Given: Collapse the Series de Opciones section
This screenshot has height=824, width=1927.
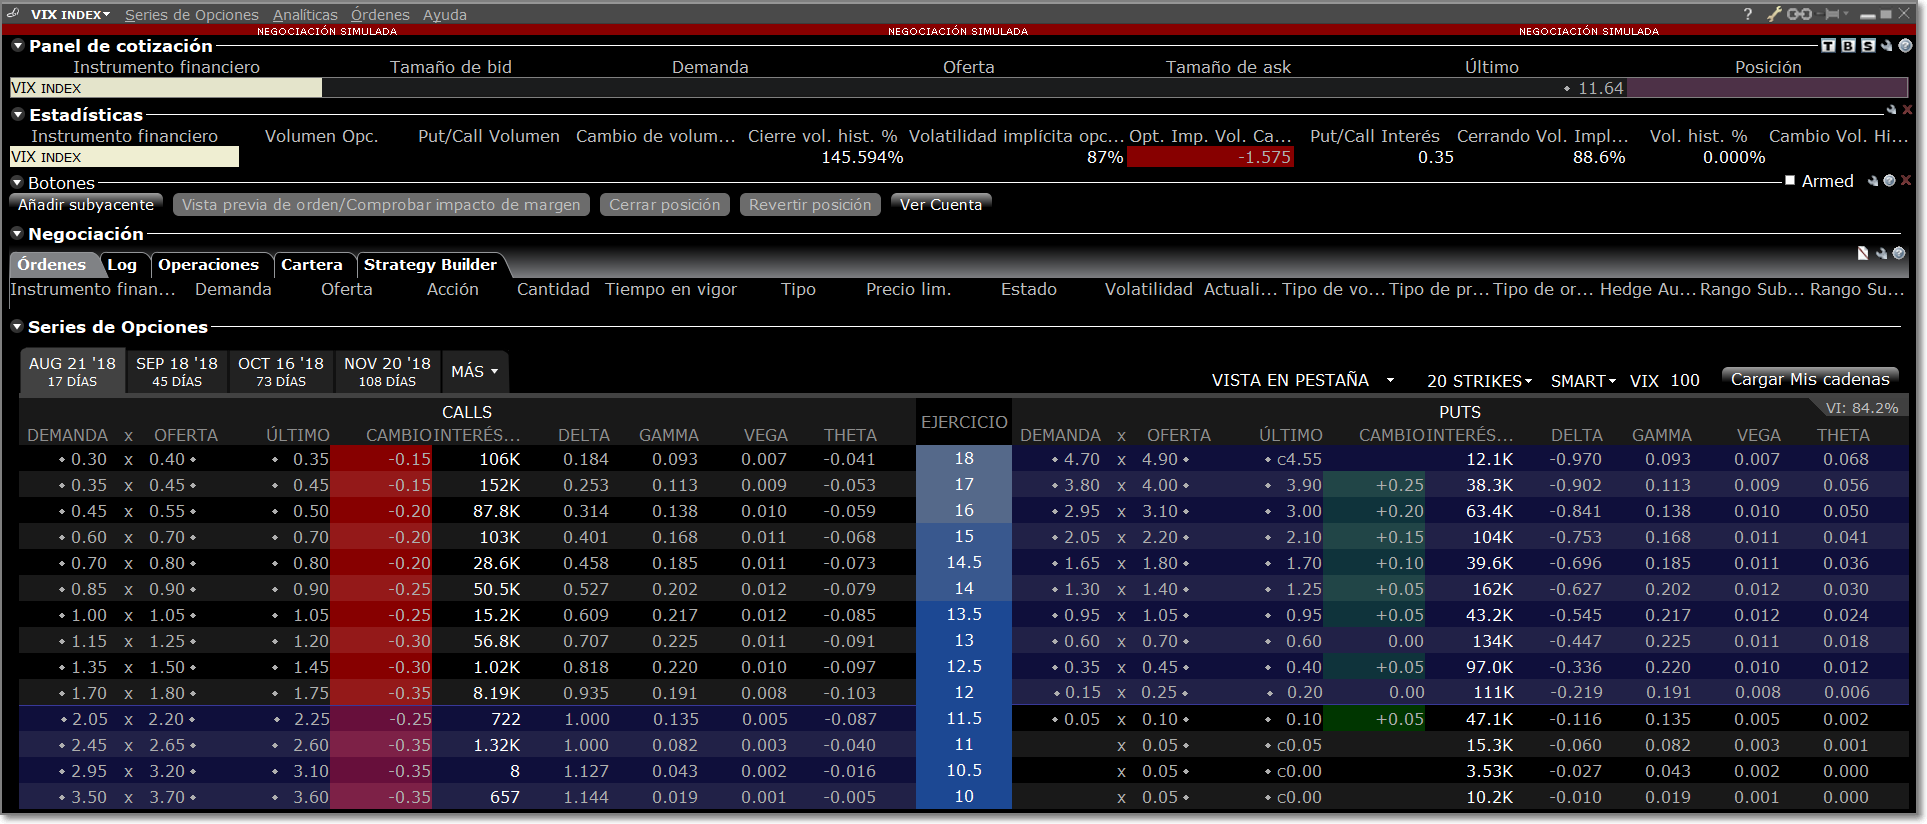Looking at the screenshot, I should point(17,326).
